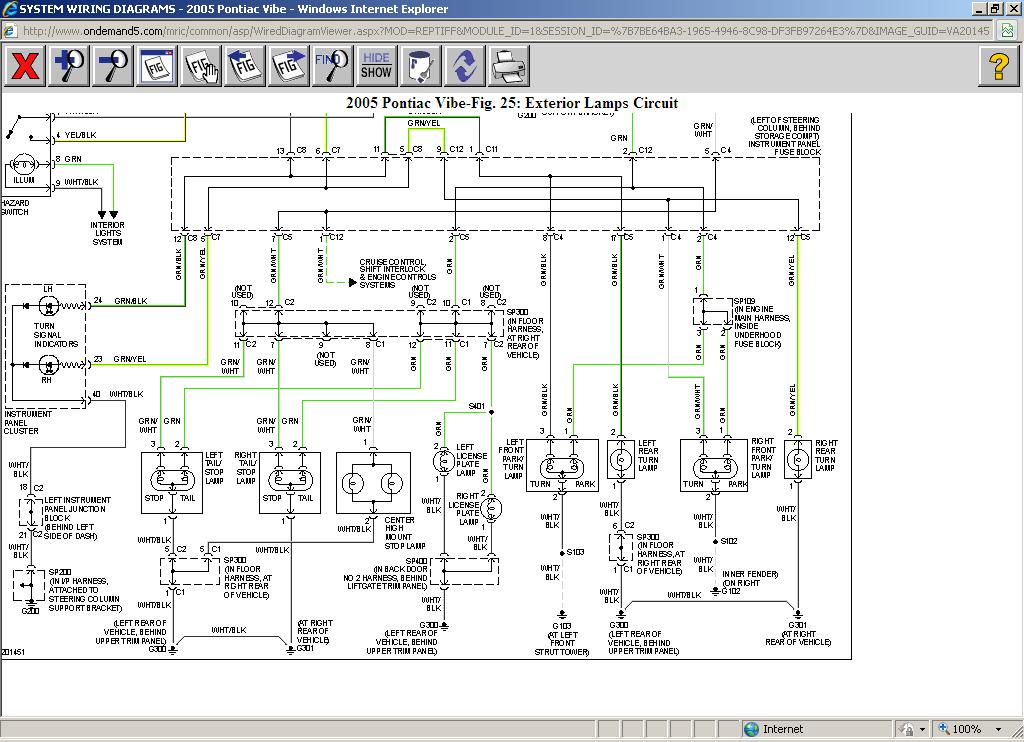Click the Exterior Lamps Circuit diagram title

511,103
